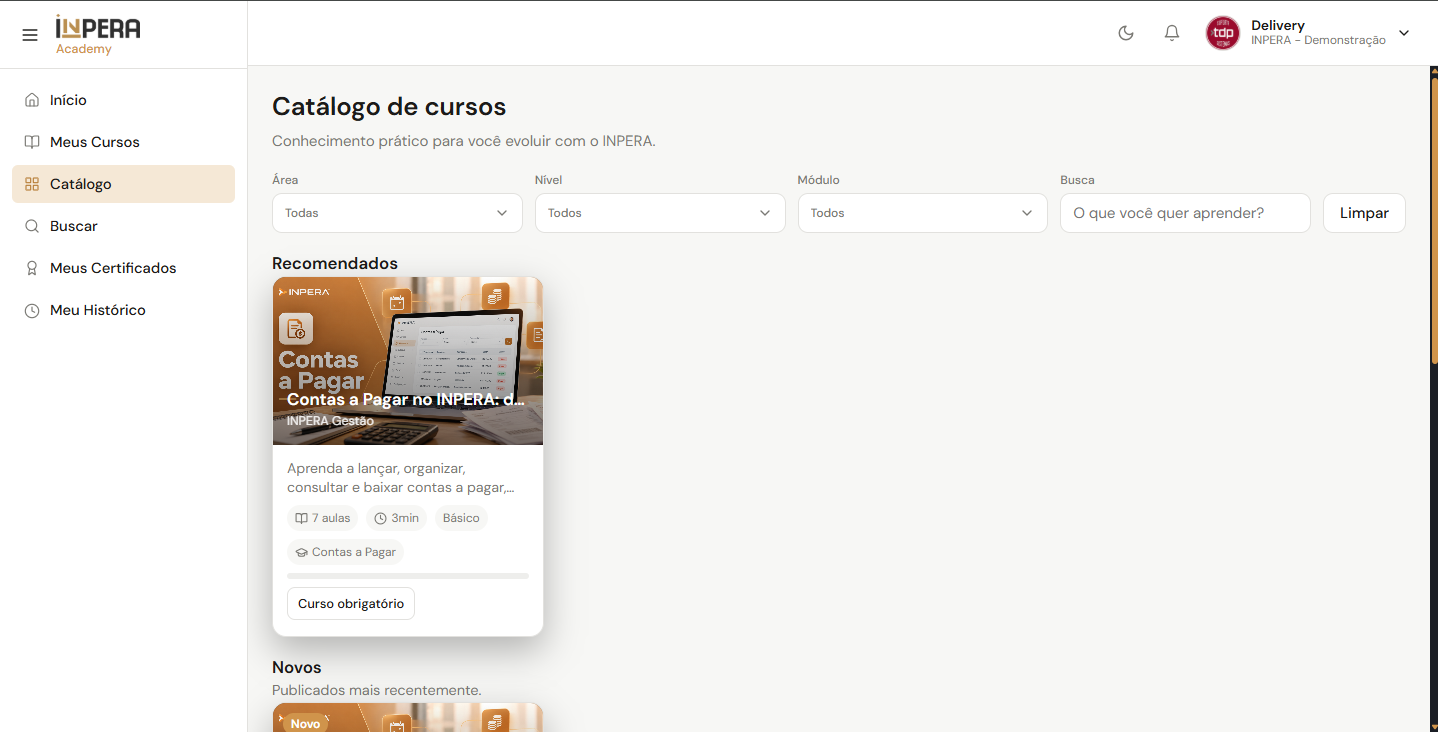This screenshot has height=732, width=1438.
Task: Open the Nível filter dropdown
Action: pyautogui.click(x=660, y=213)
